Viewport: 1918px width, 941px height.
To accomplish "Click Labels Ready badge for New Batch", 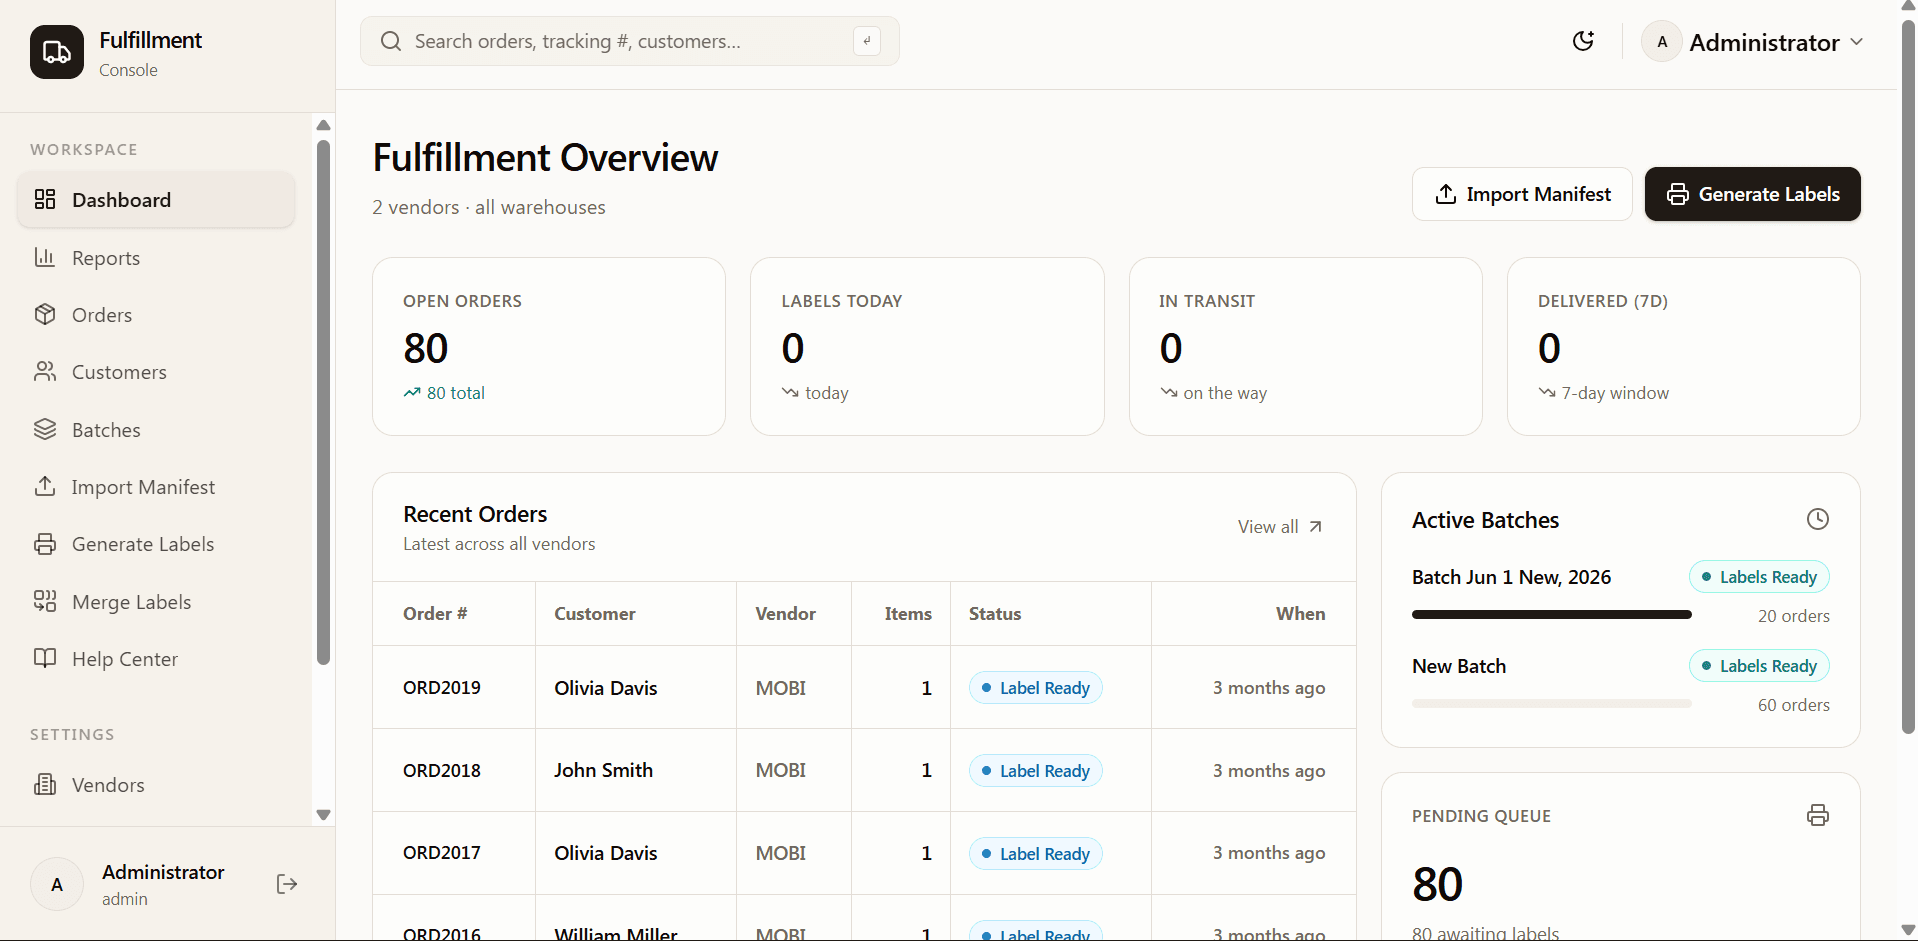I will [x=1760, y=666].
